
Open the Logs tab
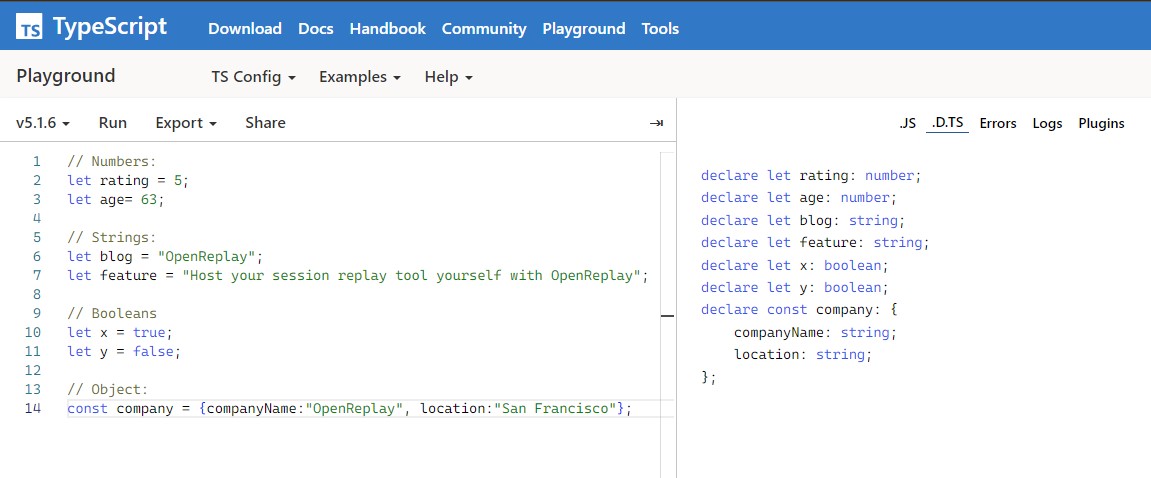1047,123
